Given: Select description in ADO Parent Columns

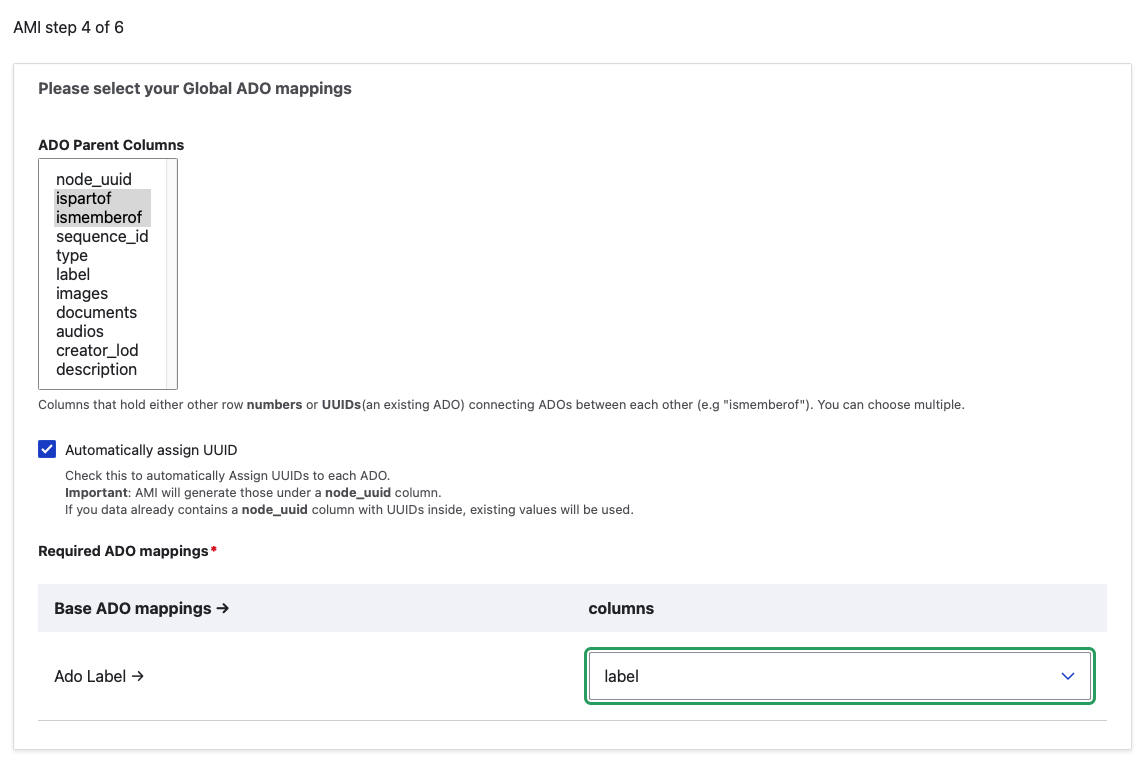Looking at the screenshot, I should click(96, 370).
